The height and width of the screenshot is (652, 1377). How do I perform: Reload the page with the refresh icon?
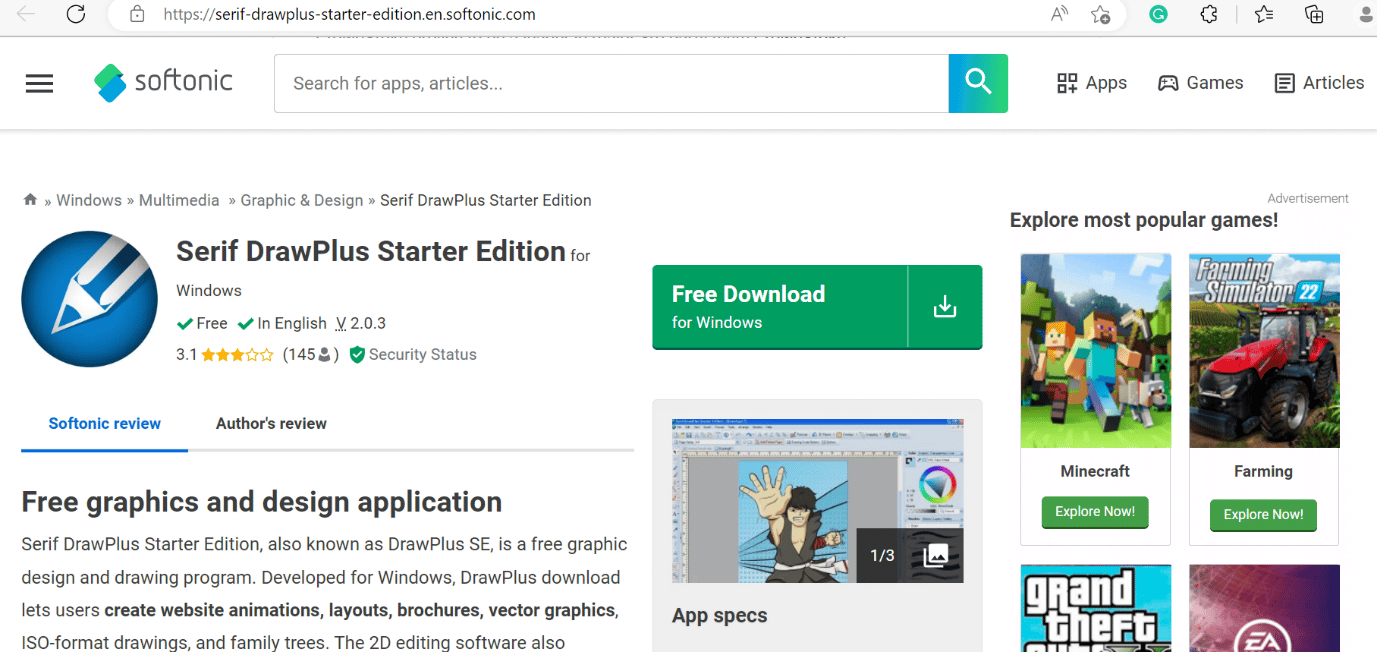[75, 14]
